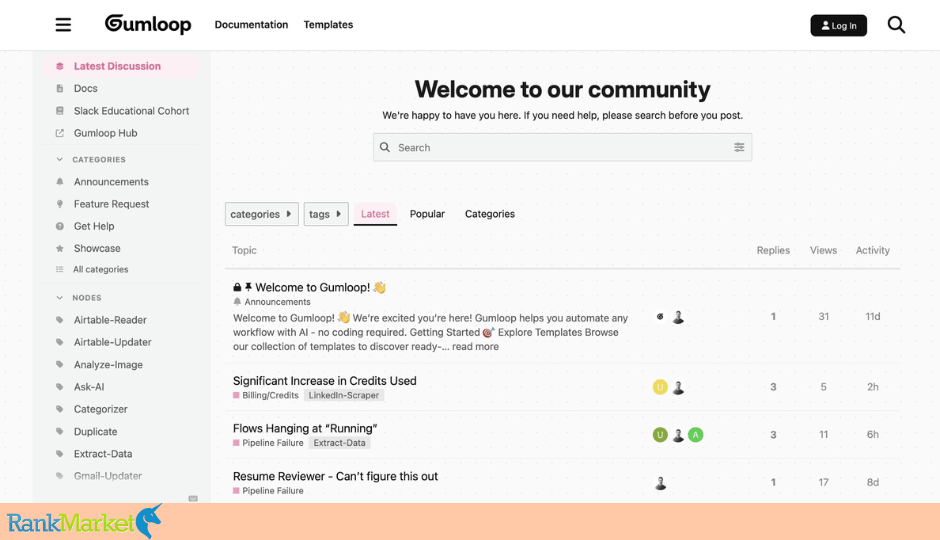This screenshot has width=940, height=540.
Task: Click the green U avatar on Flows topic
Action: tap(660, 435)
